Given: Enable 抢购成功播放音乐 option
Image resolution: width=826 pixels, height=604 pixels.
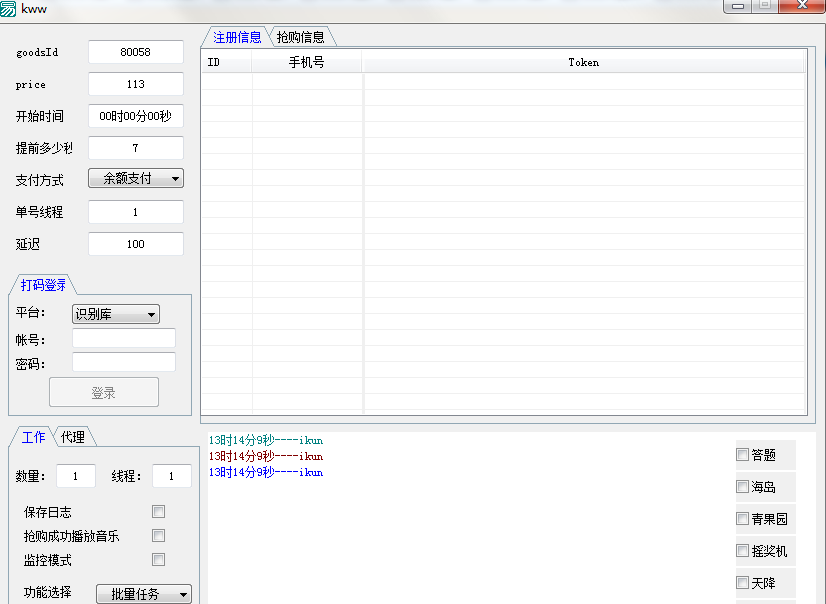Looking at the screenshot, I should (x=157, y=535).
